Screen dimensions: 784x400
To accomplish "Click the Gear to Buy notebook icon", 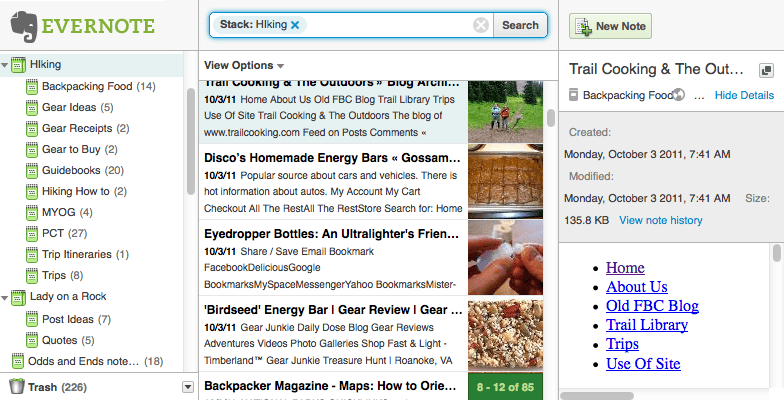I will point(32,150).
